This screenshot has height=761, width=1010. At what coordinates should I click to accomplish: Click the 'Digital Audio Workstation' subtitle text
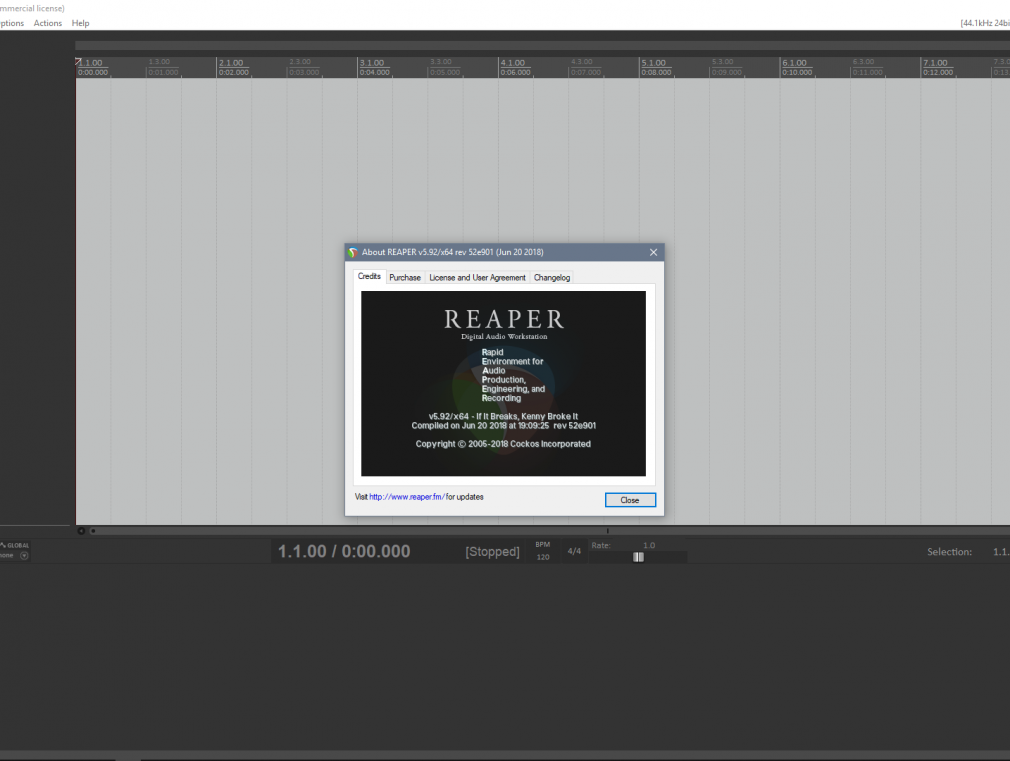[x=504, y=336]
